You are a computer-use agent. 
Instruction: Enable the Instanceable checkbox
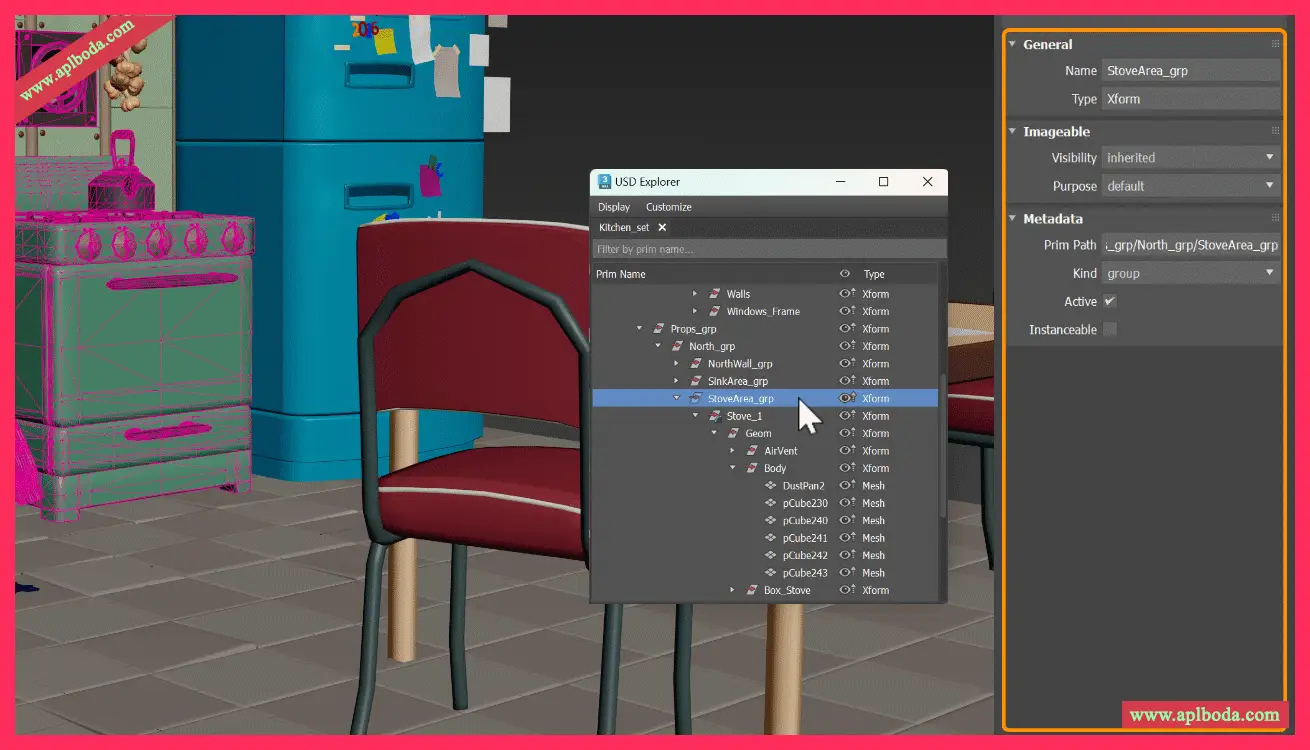(1110, 330)
